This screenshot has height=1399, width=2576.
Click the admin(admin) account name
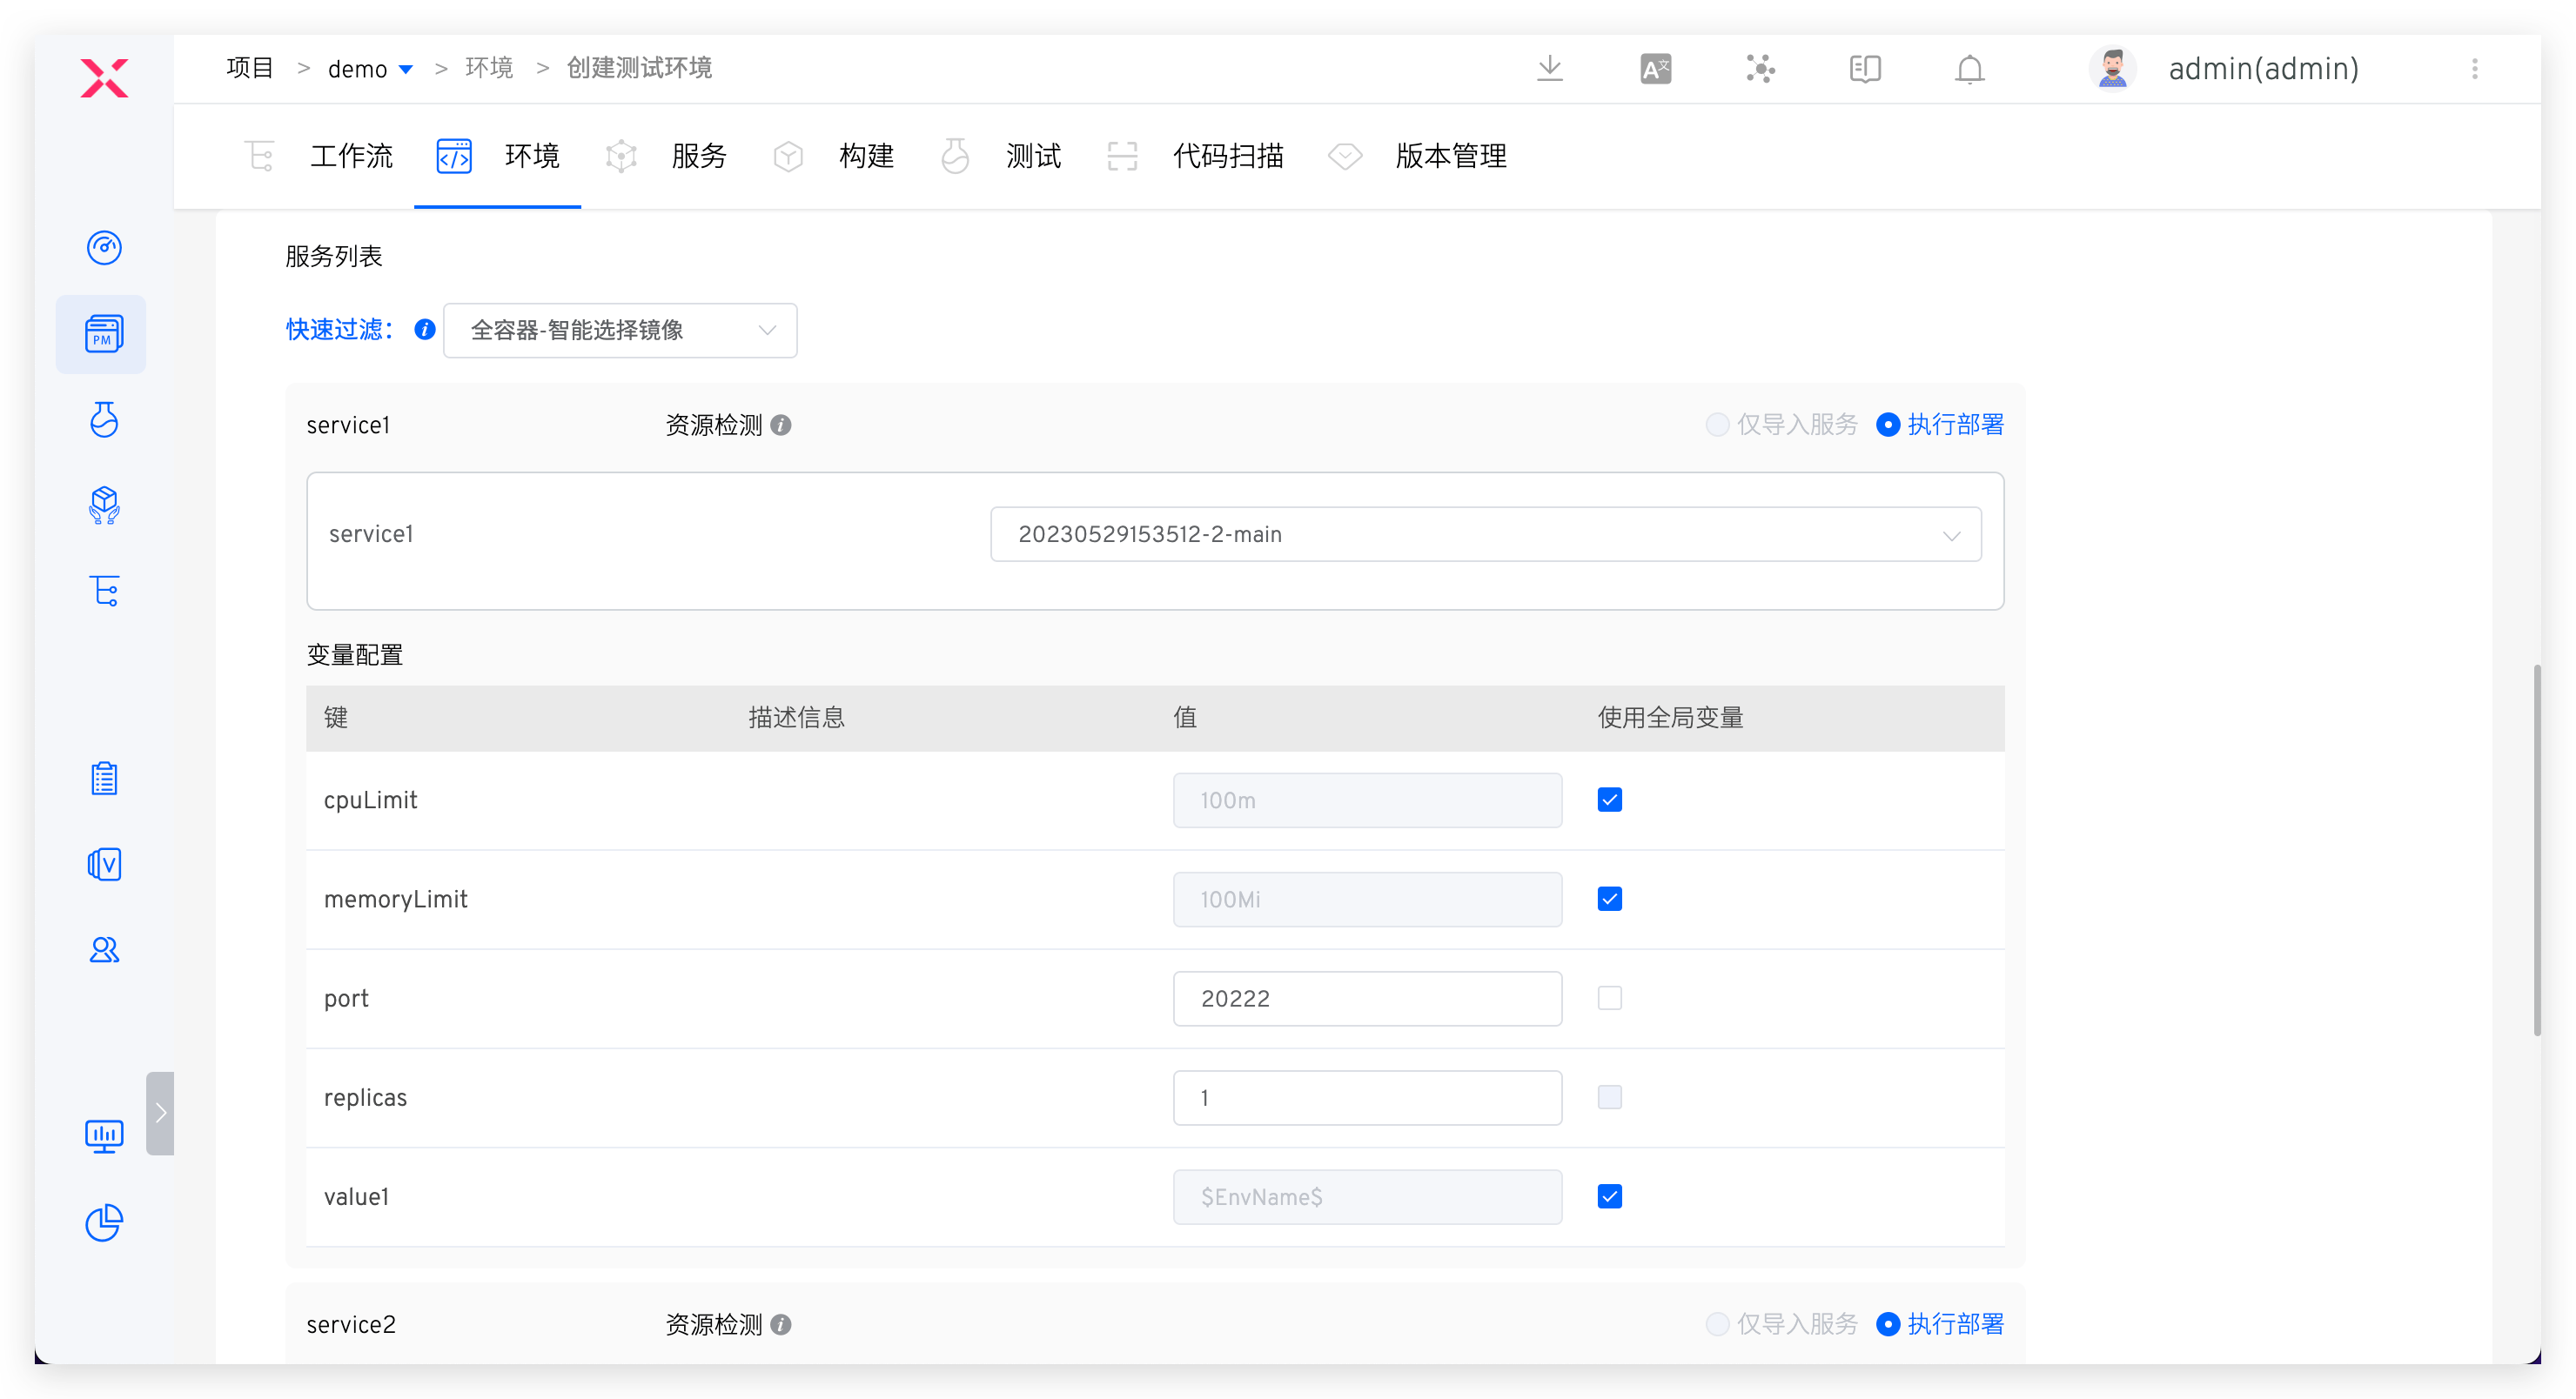2262,68
